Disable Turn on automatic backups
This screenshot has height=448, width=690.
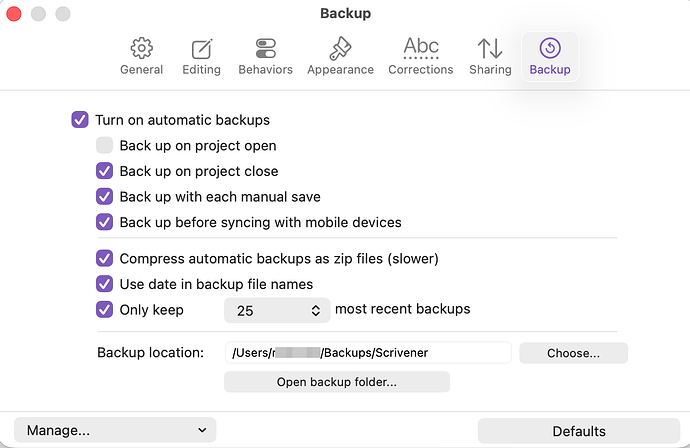point(80,120)
